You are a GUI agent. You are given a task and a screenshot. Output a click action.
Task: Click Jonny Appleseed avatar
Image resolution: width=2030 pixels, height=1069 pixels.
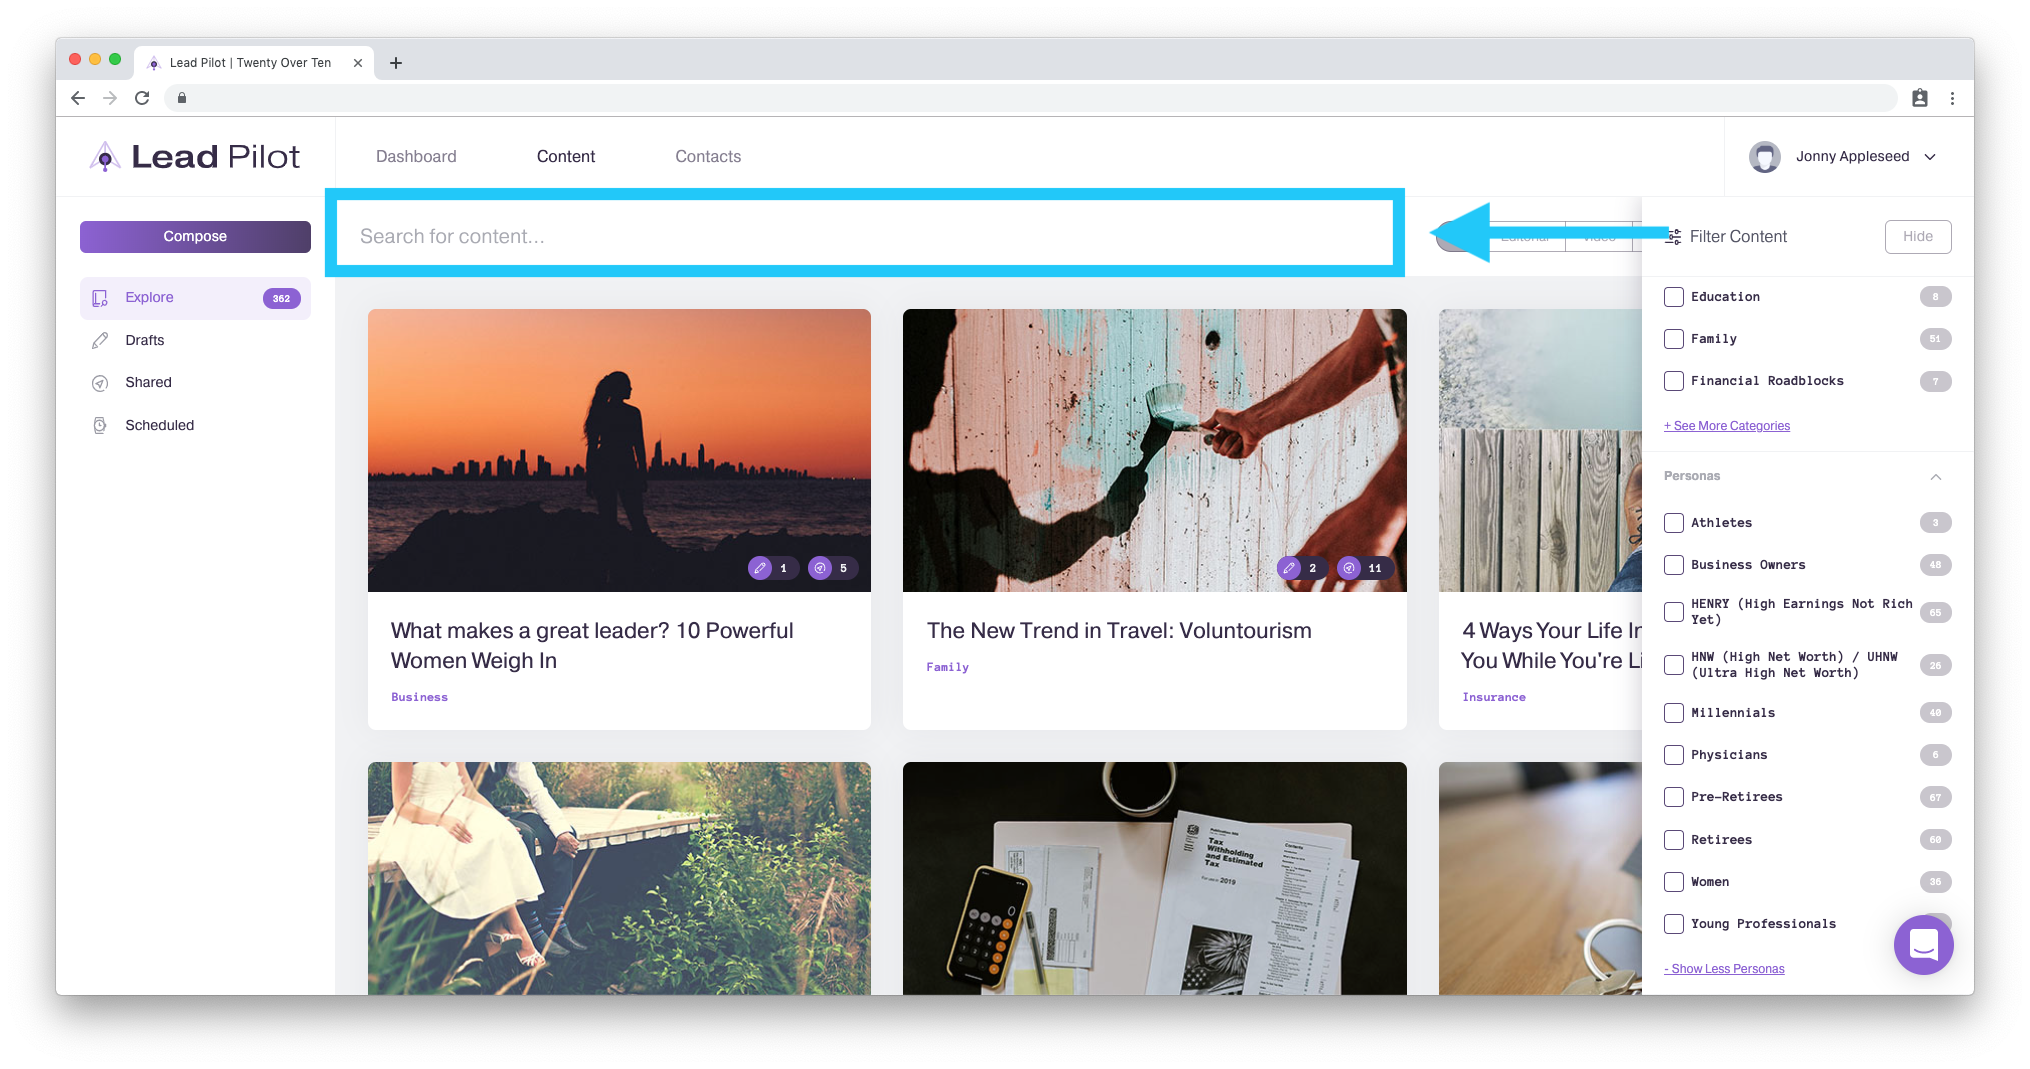pos(1765,157)
